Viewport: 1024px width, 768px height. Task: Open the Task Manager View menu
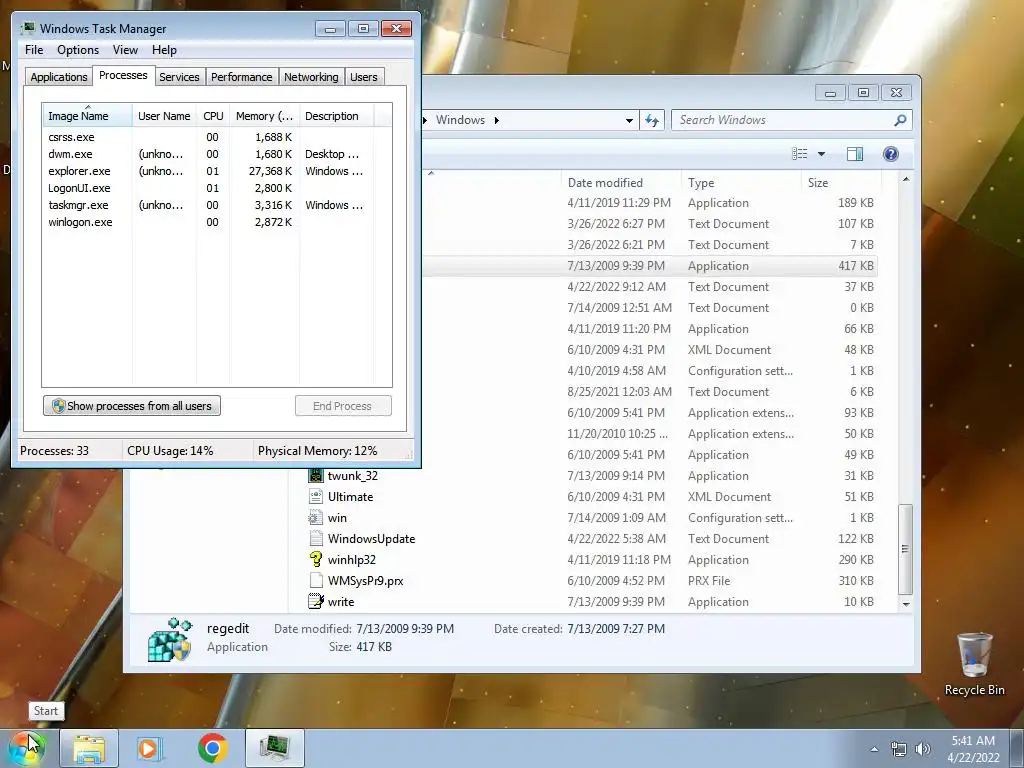pyautogui.click(x=125, y=50)
